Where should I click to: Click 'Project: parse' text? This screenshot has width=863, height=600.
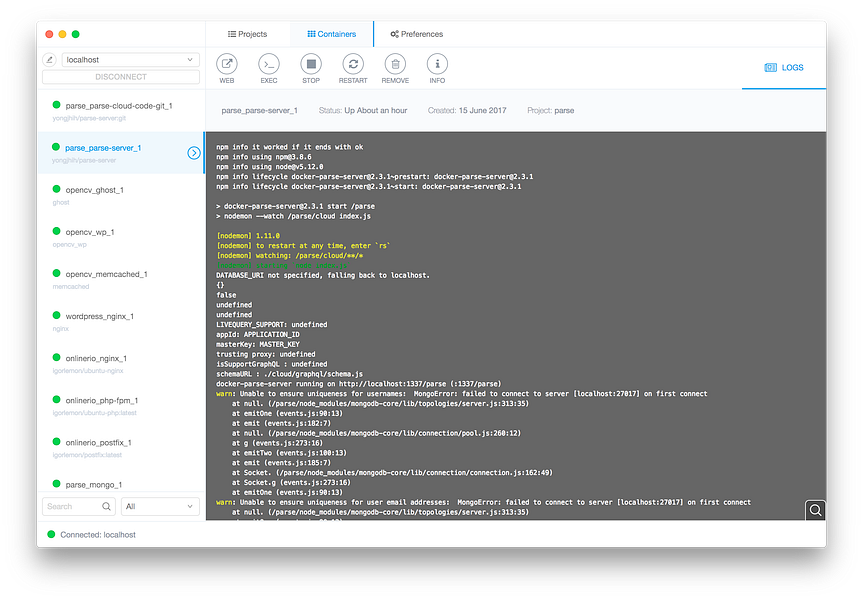pyautogui.click(x=550, y=111)
